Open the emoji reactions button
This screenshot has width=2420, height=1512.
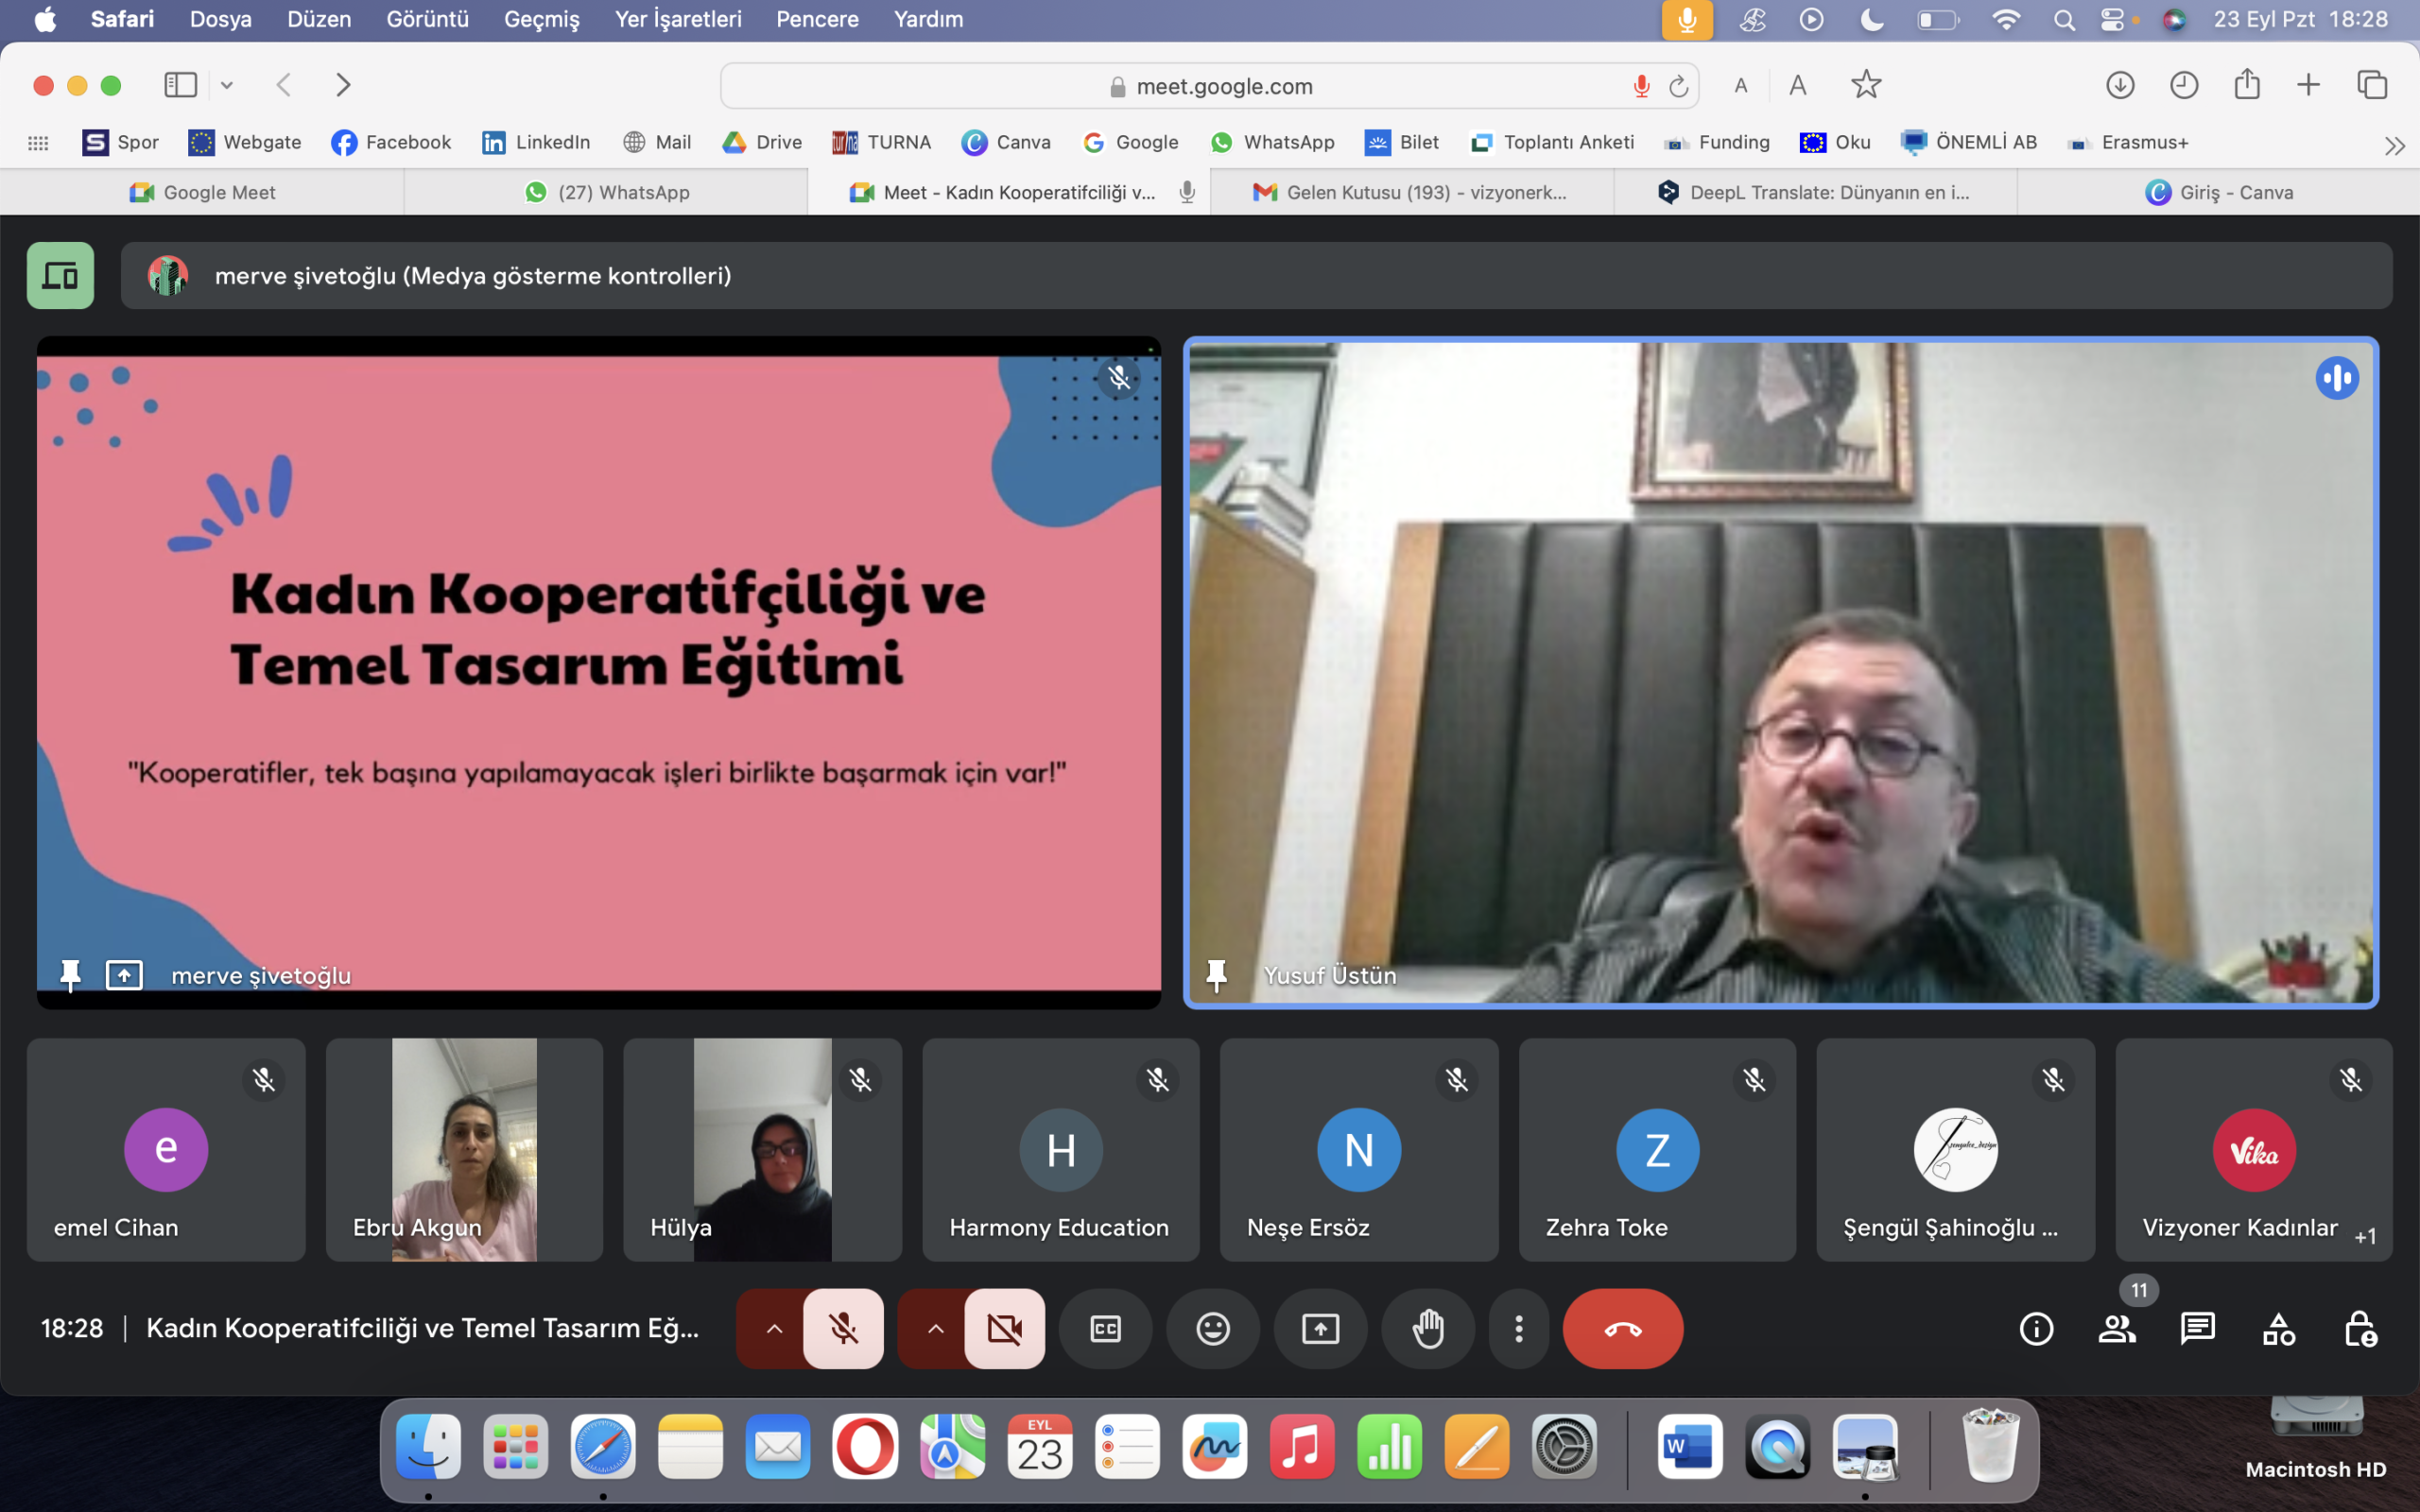tap(1212, 1329)
